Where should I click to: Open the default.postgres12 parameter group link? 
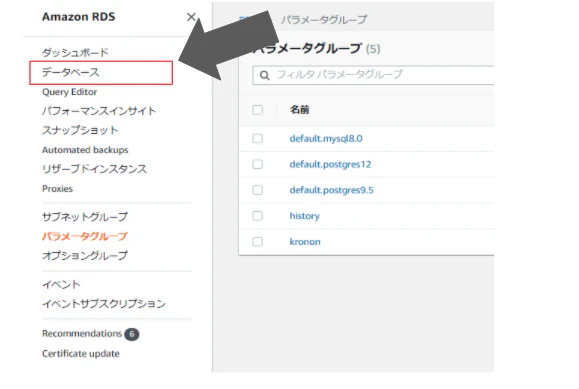click(330, 164)
